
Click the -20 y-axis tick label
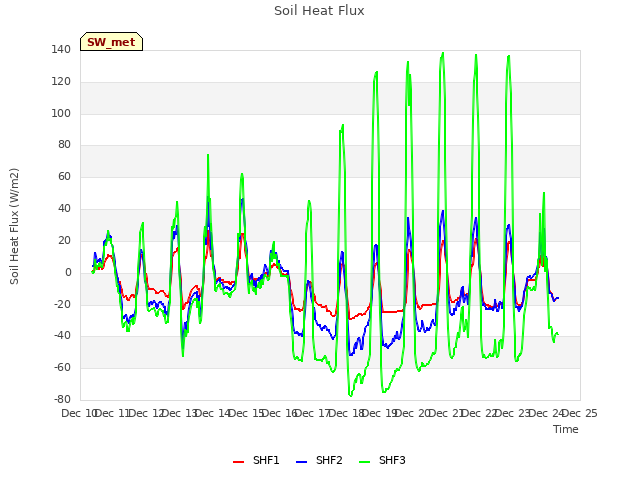pos(62,304)
